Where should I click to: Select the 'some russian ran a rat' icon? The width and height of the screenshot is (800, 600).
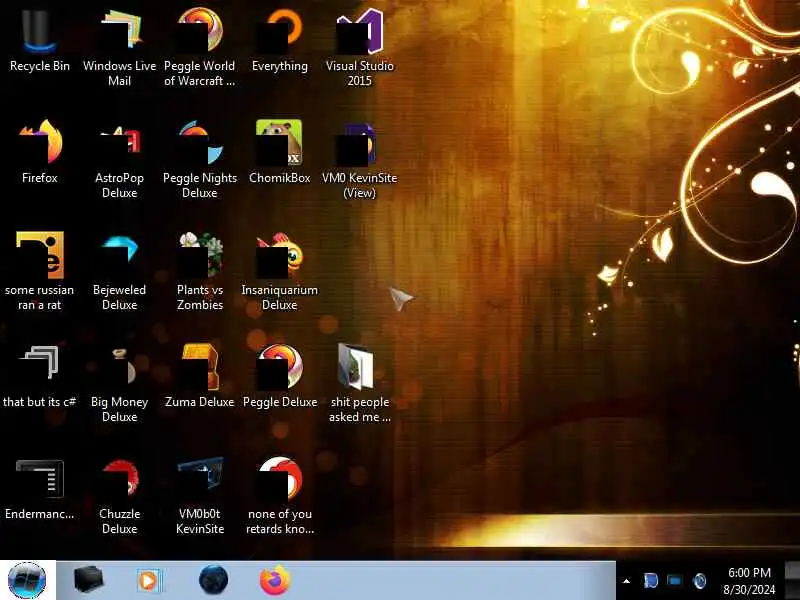pyautogui.click(x=39, y=272)
